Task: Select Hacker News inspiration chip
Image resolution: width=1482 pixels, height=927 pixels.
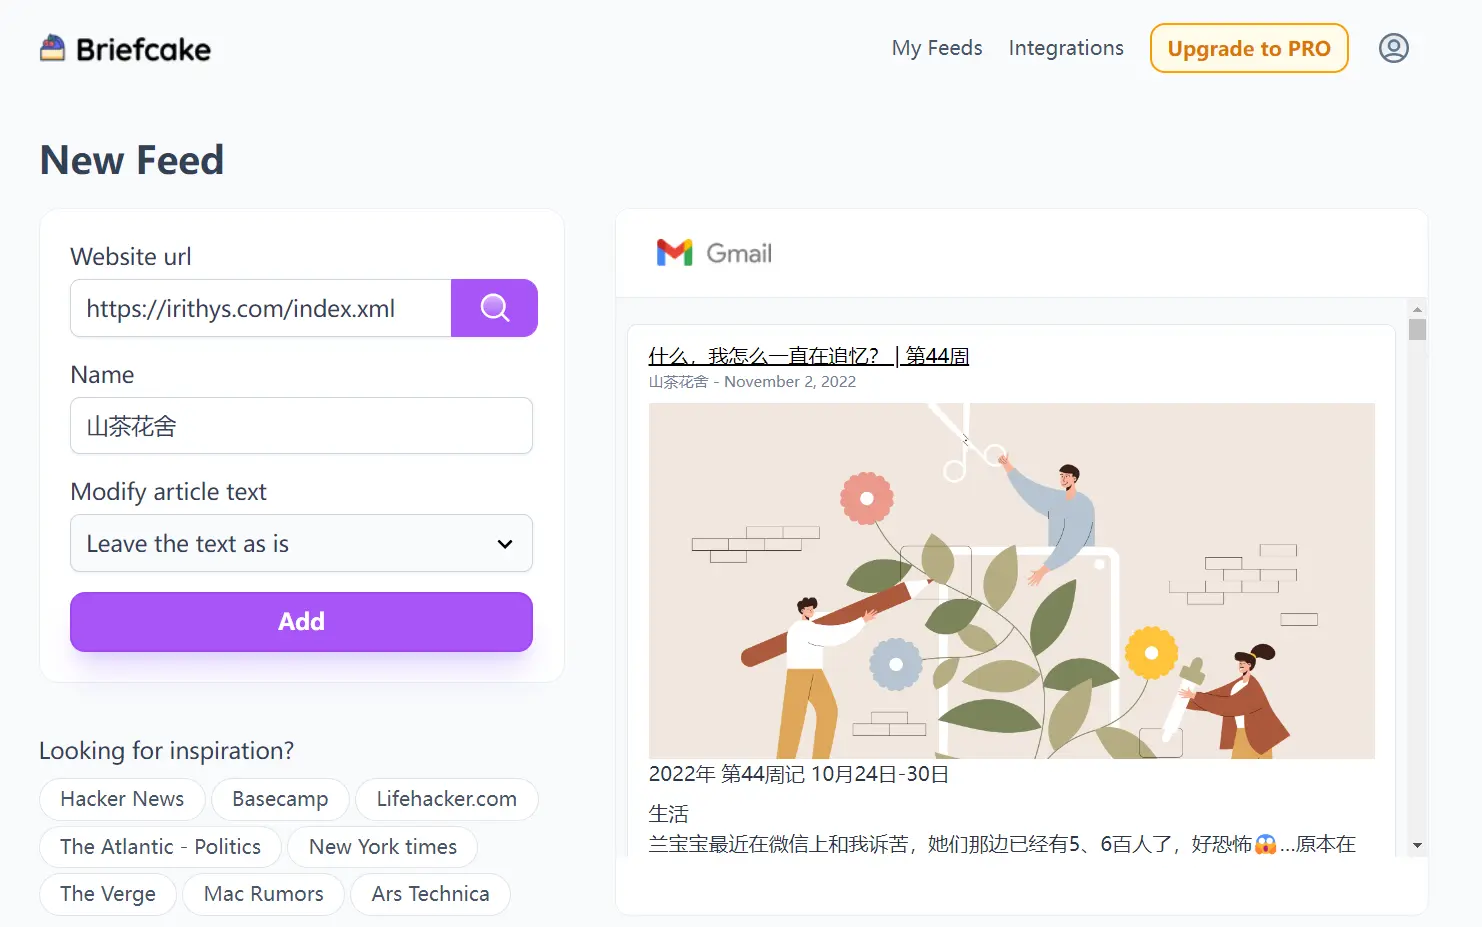Action: pyautogui.click(x=122, y=799)
